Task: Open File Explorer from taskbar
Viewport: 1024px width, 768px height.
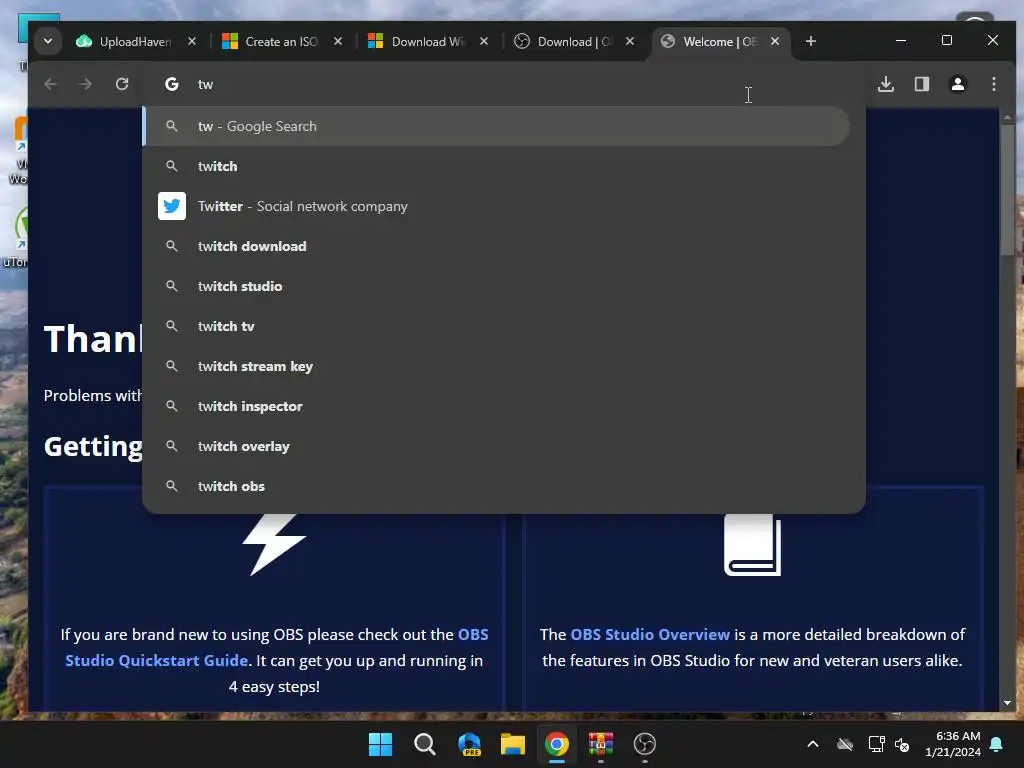Action: 513,744
